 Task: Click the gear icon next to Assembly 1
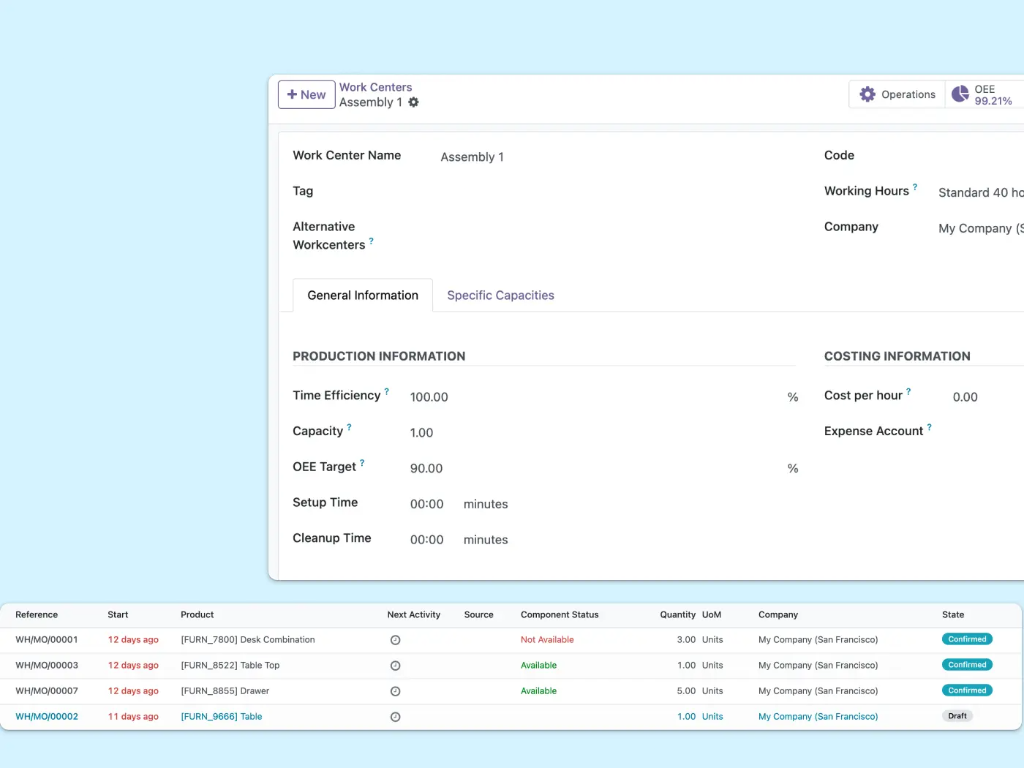[414, 103]
